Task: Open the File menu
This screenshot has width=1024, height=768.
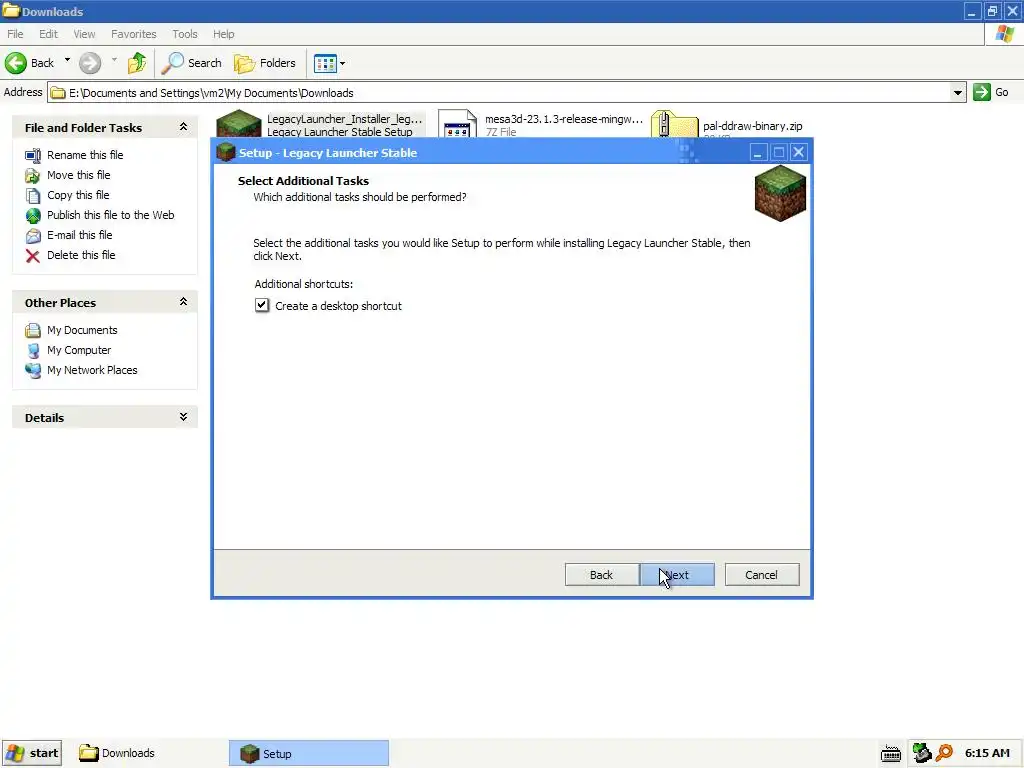Action: 15,34
